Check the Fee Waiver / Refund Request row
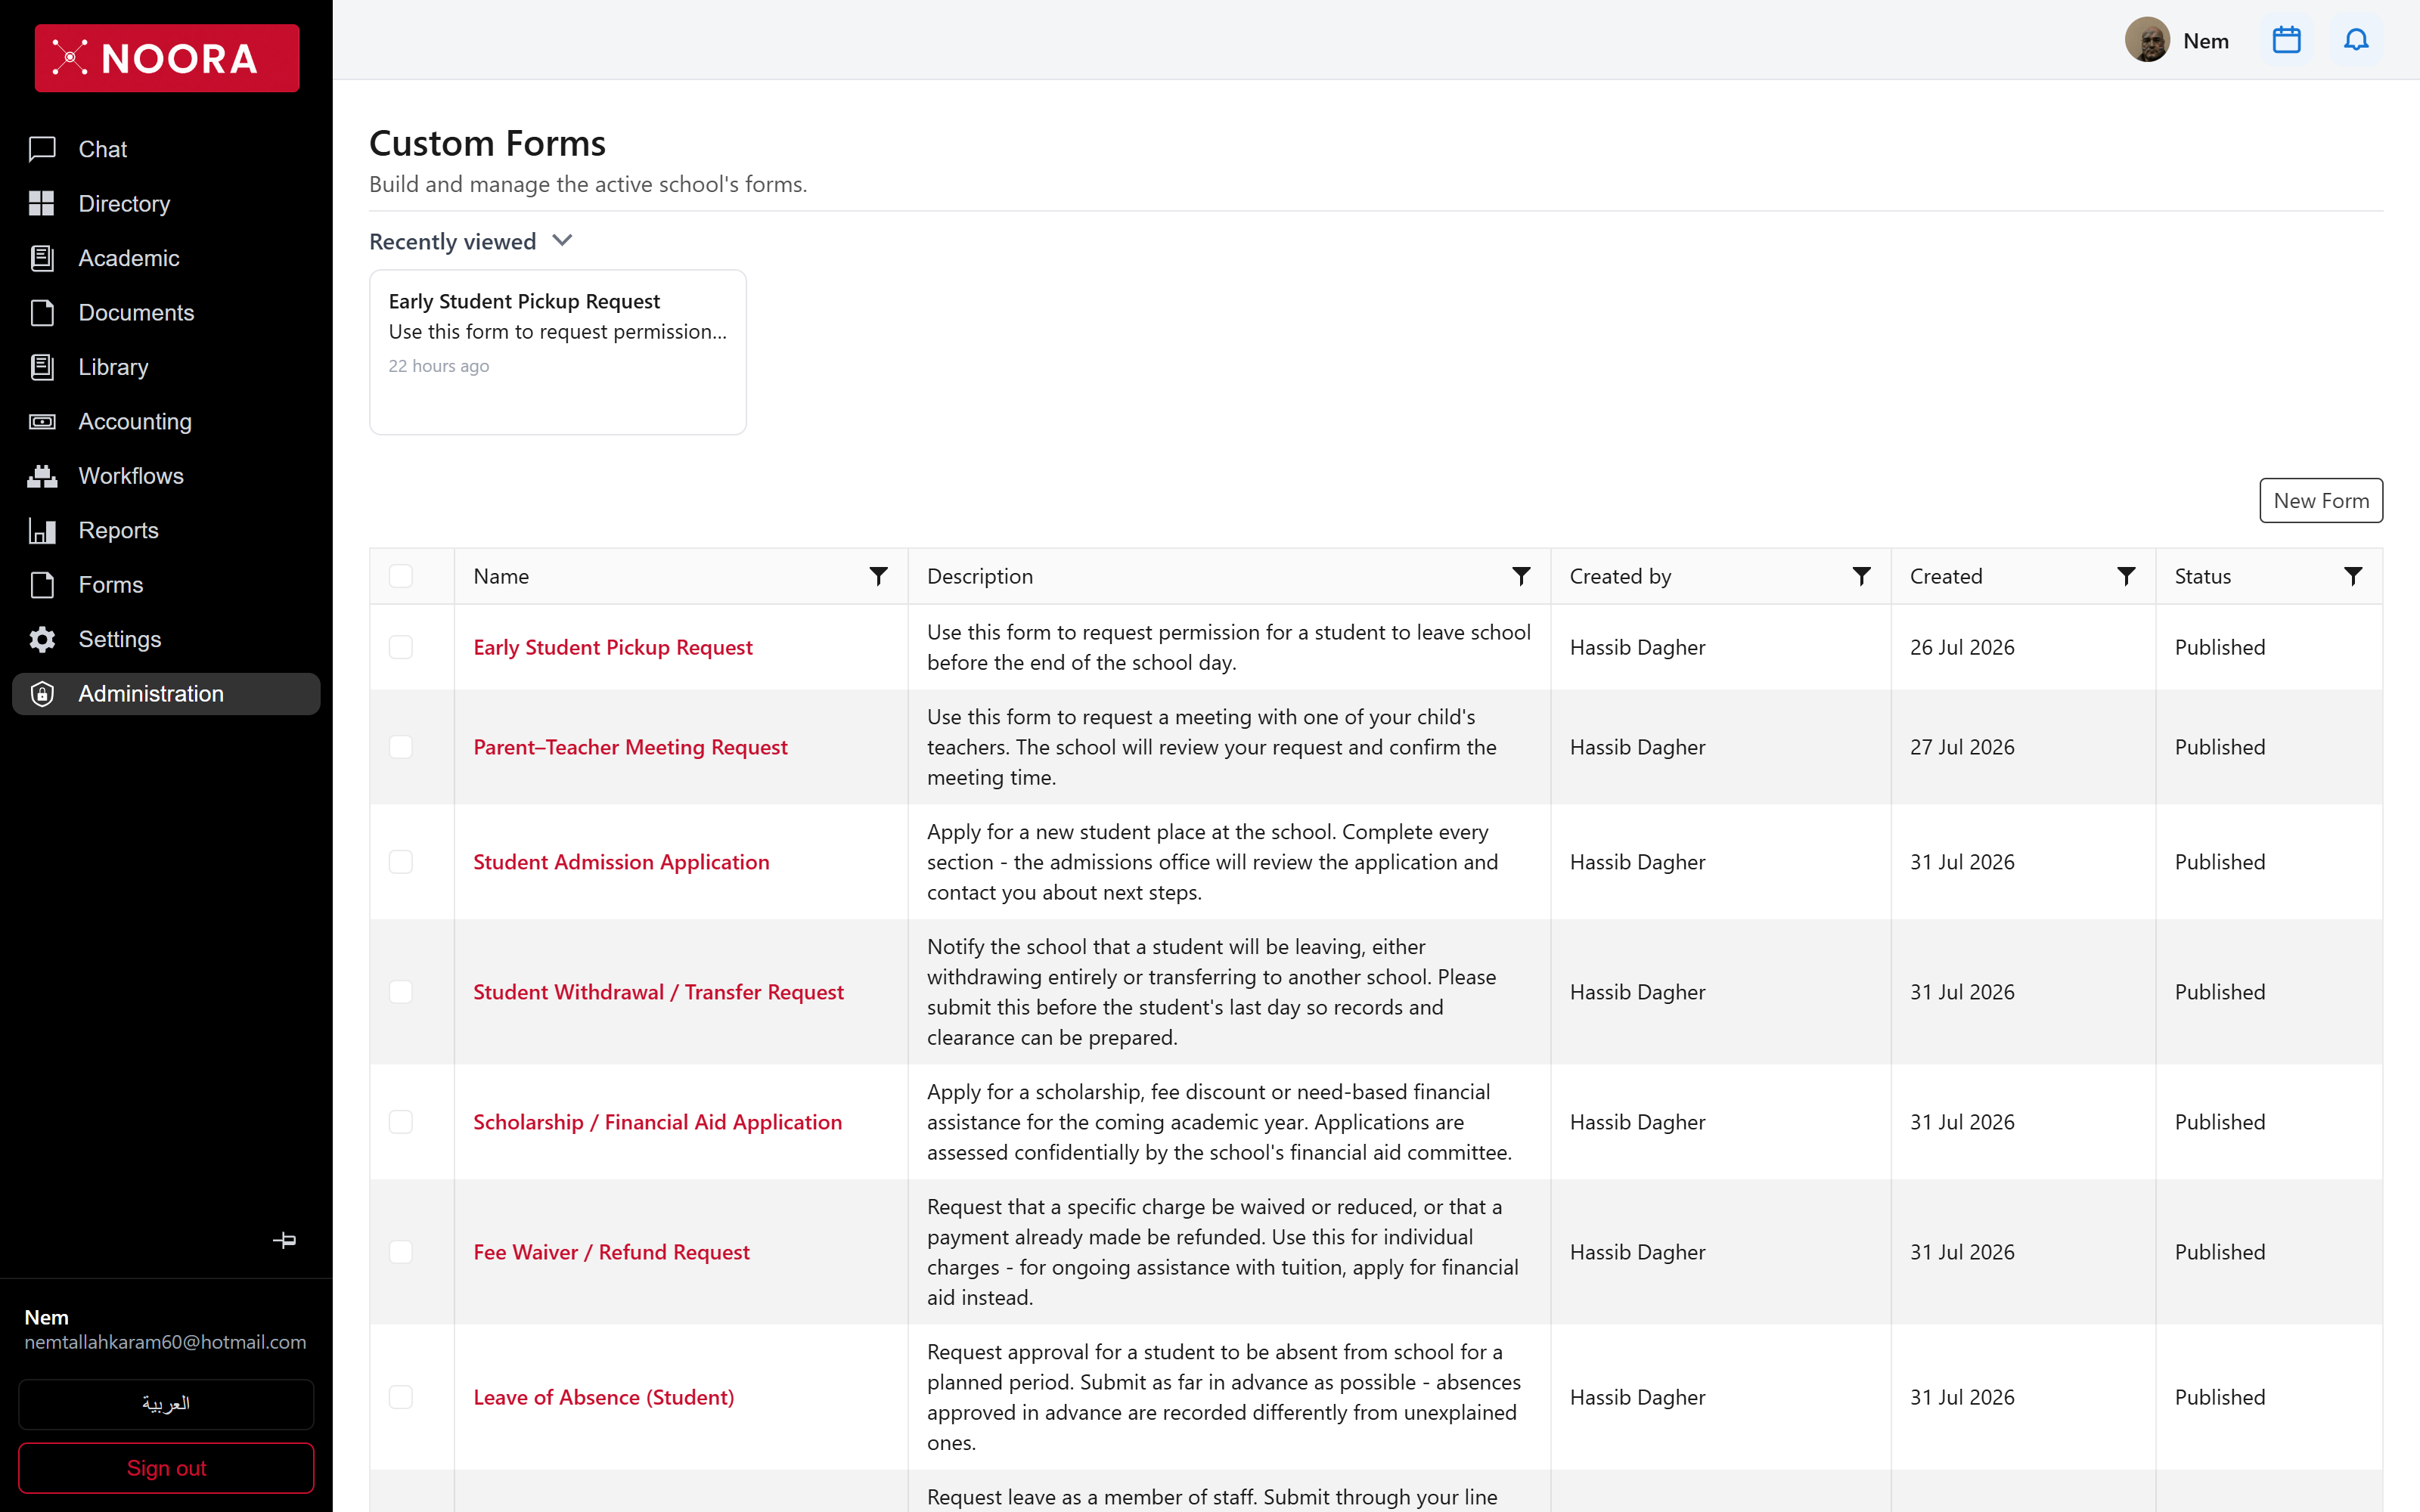The height and width of the screenshot is (1512, 2420). pyautogui.click(x=401, y=1252)
